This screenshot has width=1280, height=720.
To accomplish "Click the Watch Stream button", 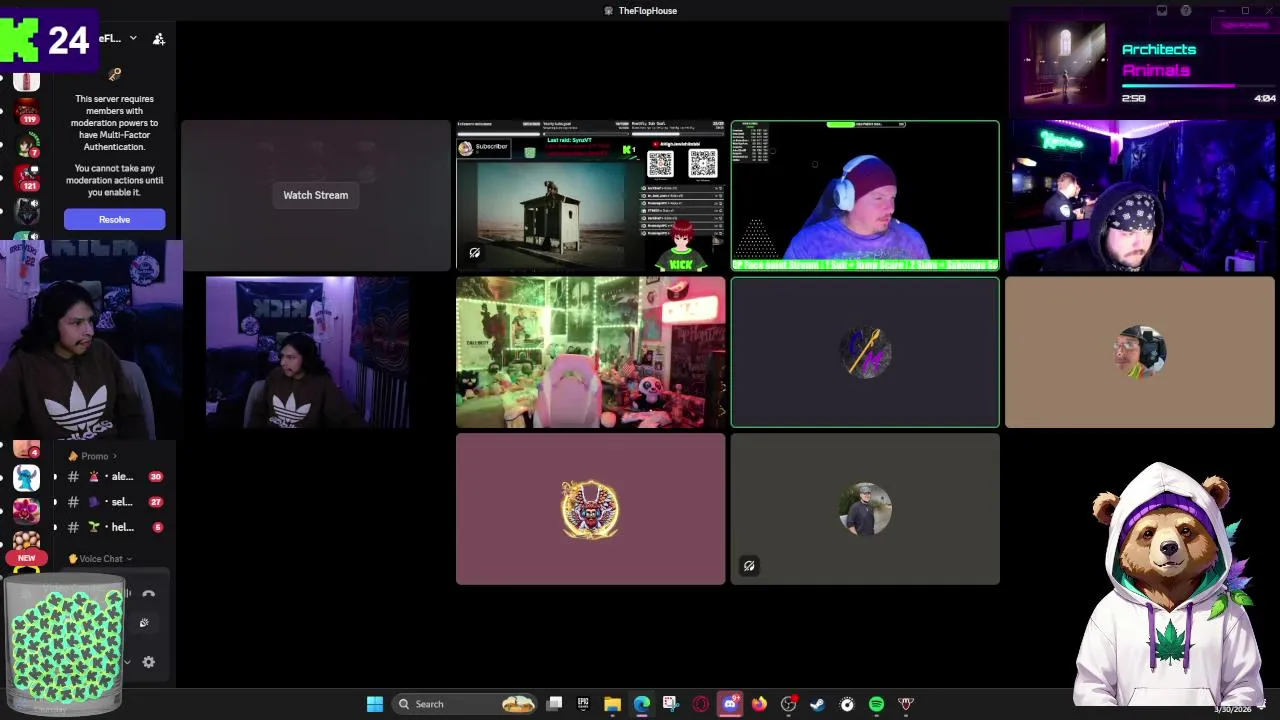I will pos(315,195).
